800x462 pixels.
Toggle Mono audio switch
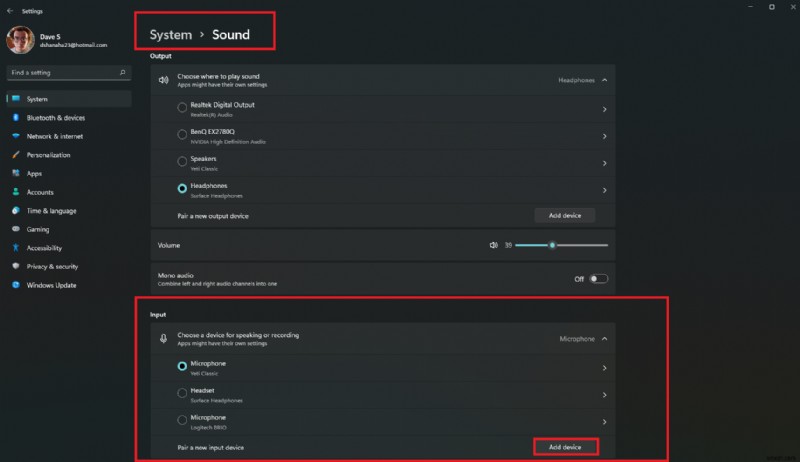point(598,279)
